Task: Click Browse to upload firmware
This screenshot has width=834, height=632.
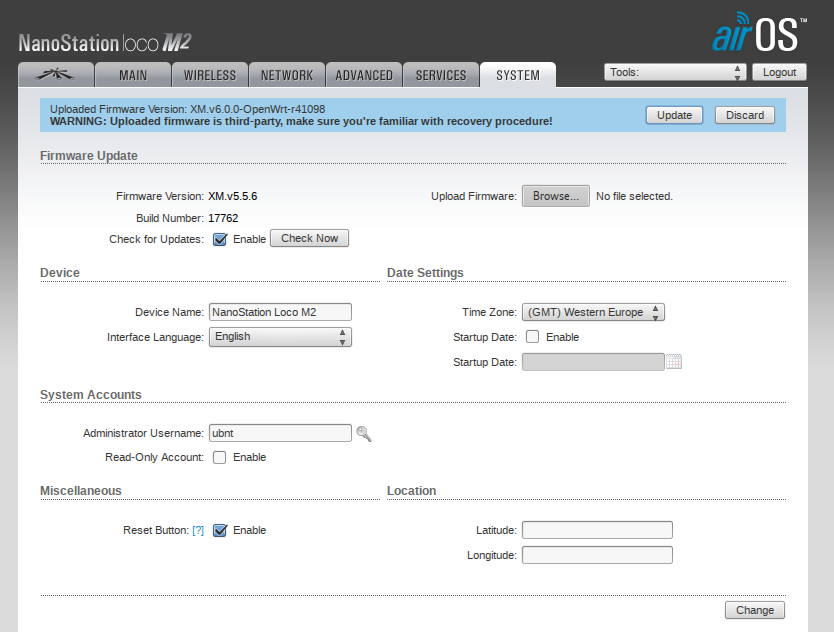Action: tap(555, 196)
